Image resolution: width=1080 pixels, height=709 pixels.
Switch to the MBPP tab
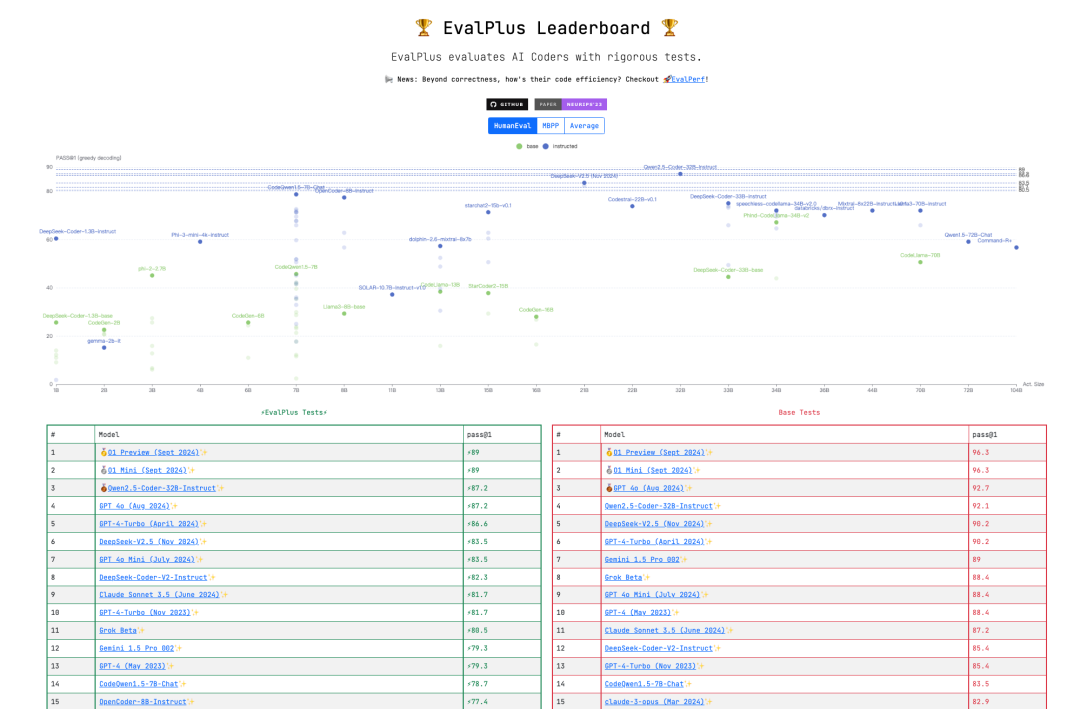point(550,126)
